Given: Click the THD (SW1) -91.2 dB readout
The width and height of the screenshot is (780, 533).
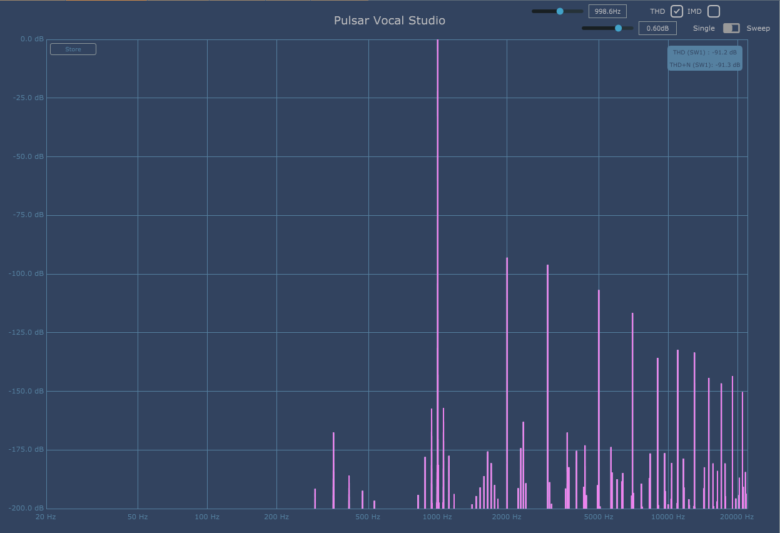Looking at the screenshot, I should 704,52.
